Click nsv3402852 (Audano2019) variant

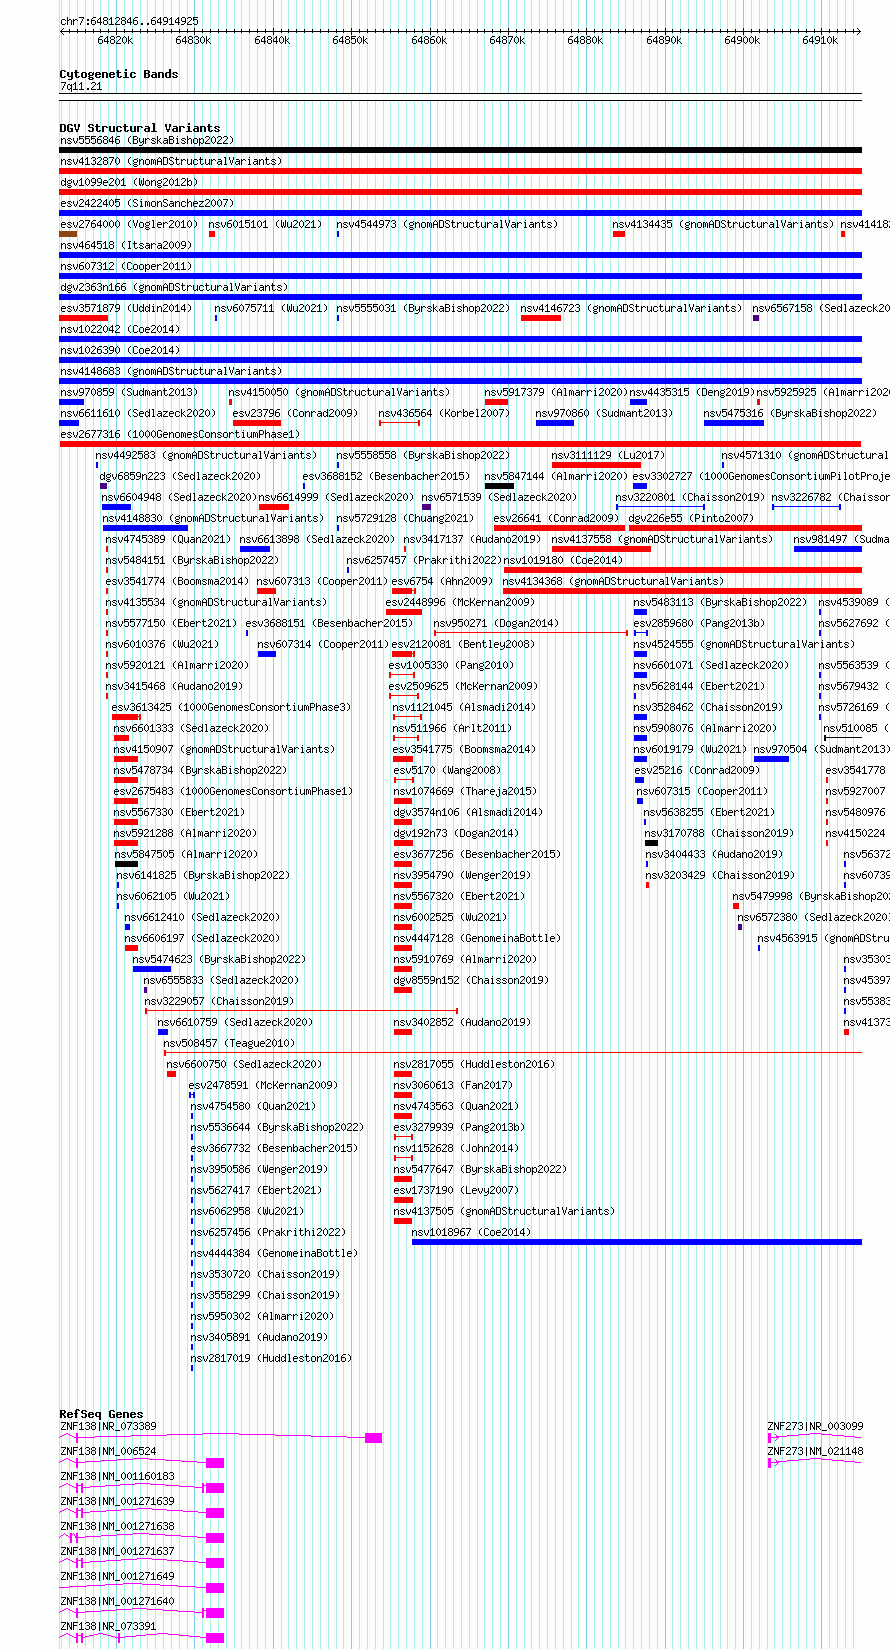pyautogui.click(x=462, y=1022)
